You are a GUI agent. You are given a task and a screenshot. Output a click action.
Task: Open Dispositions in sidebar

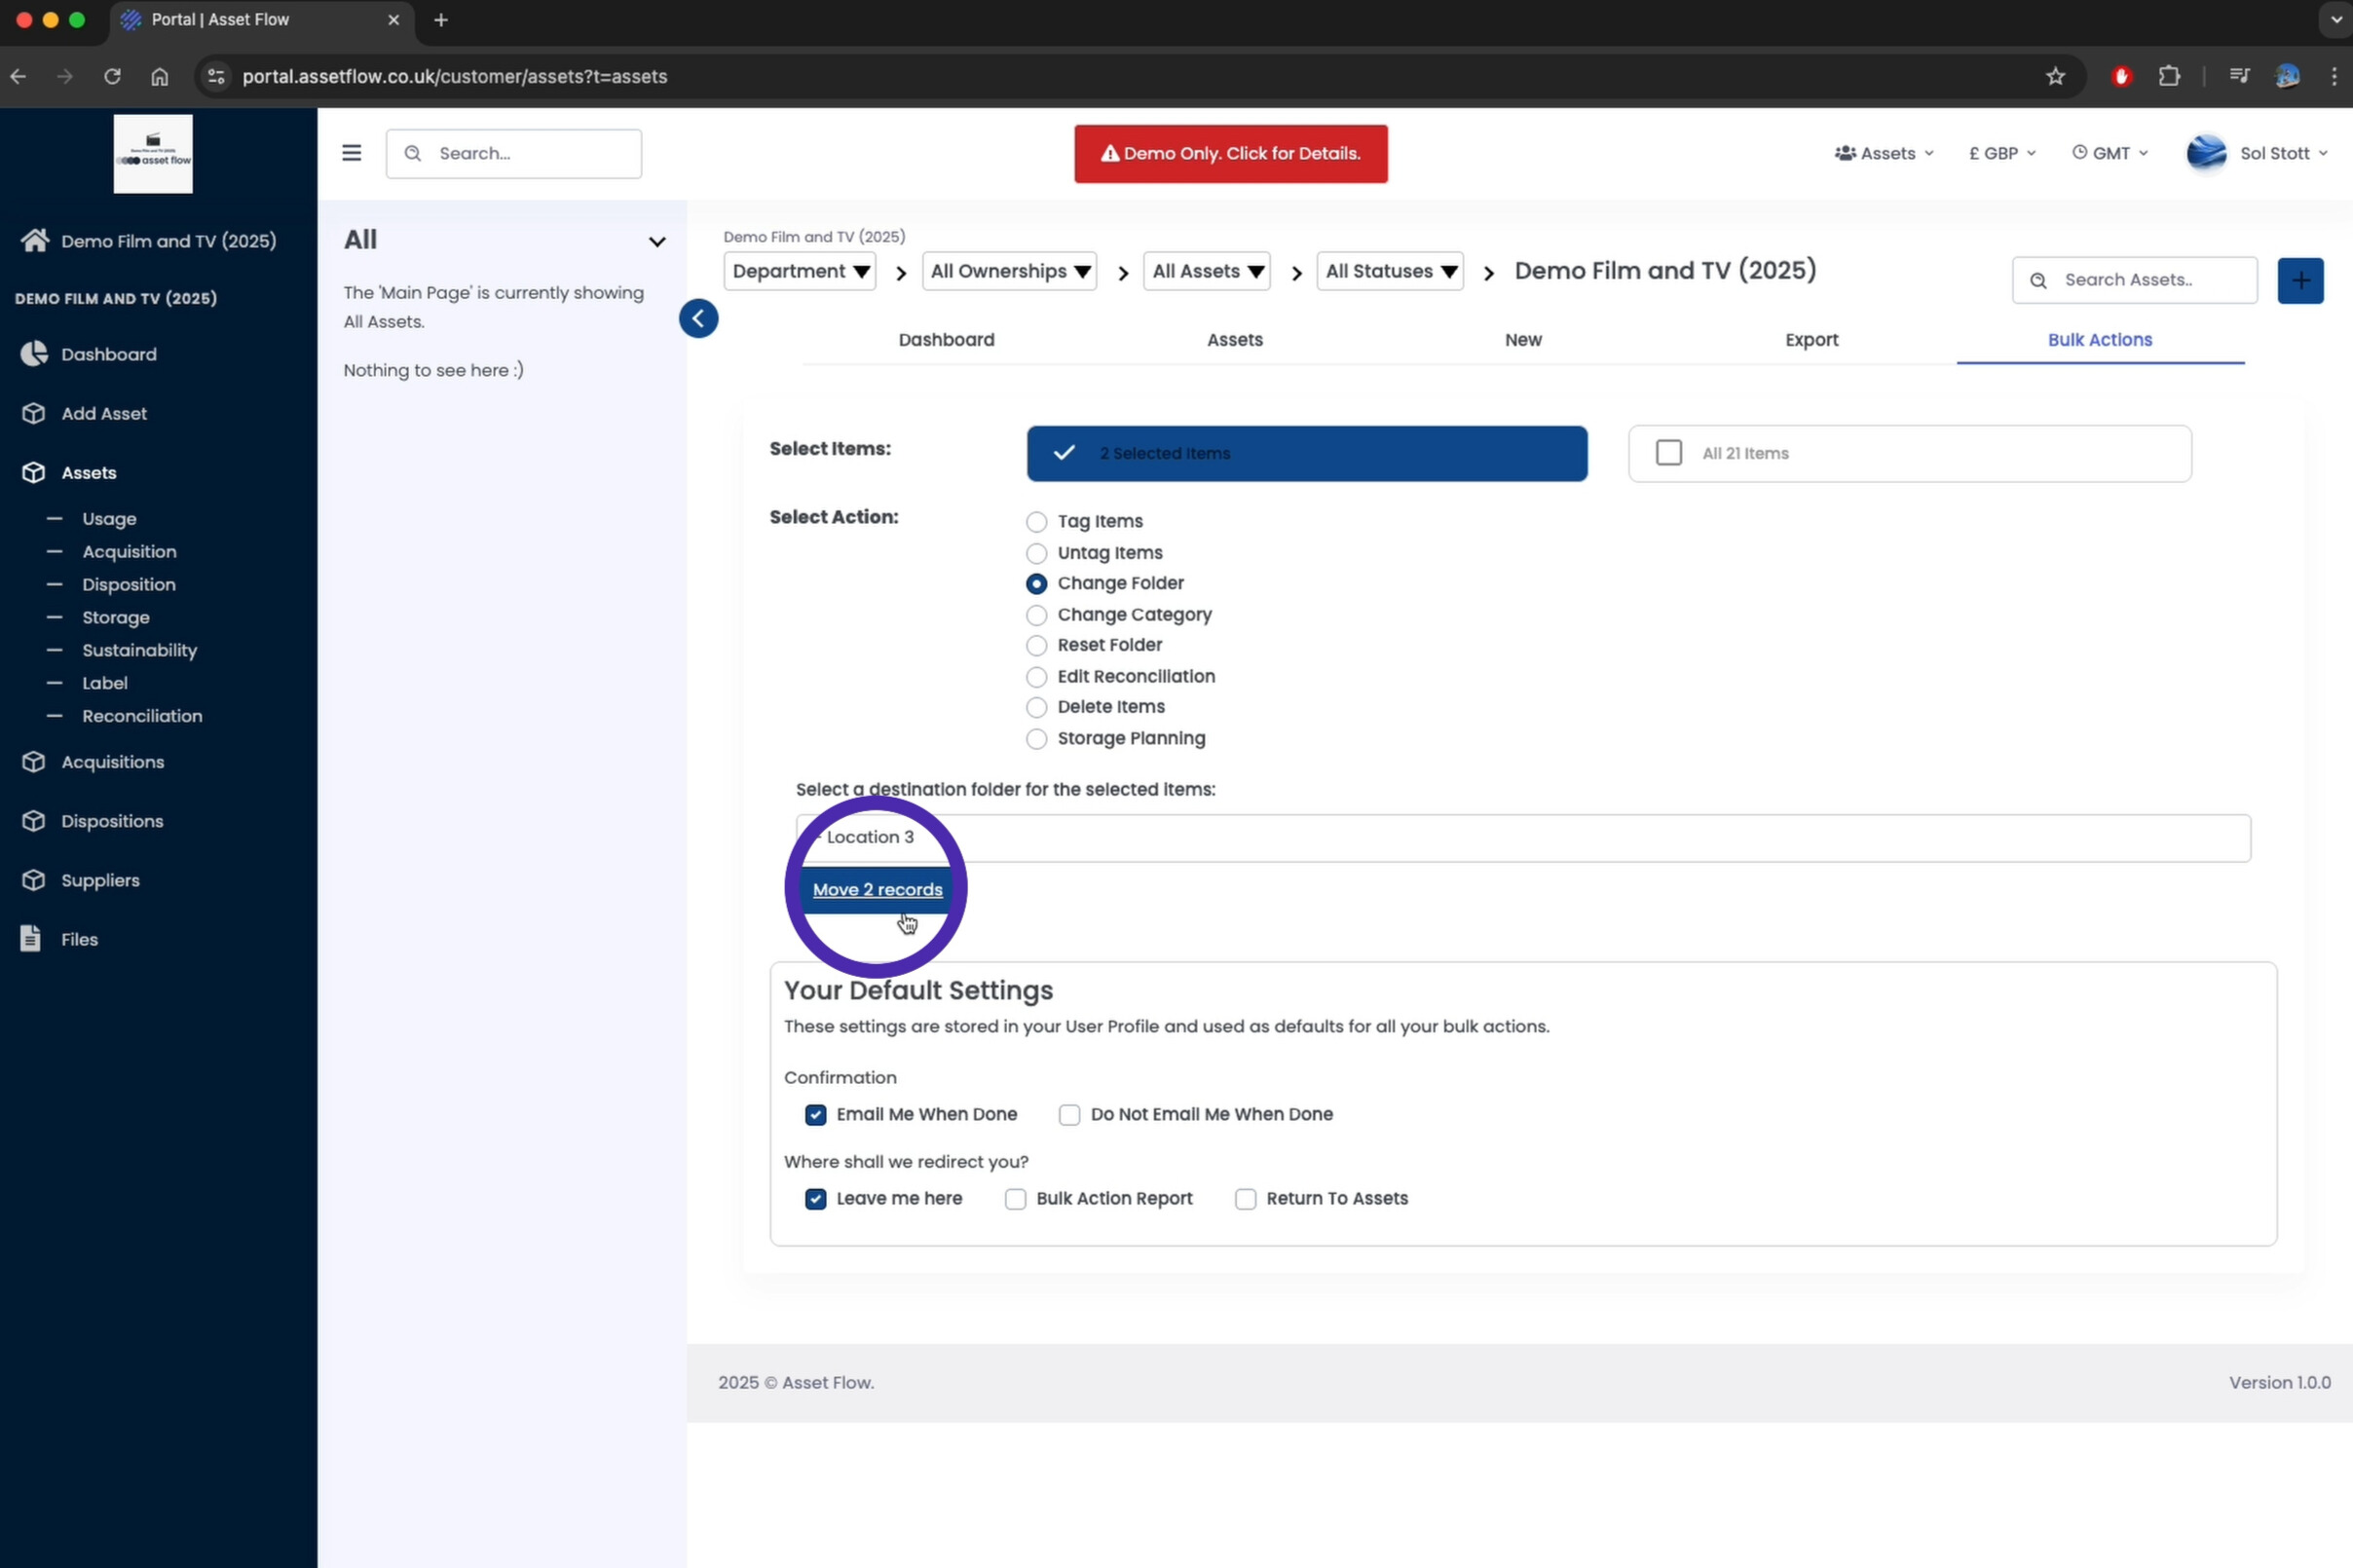(112, 821)
